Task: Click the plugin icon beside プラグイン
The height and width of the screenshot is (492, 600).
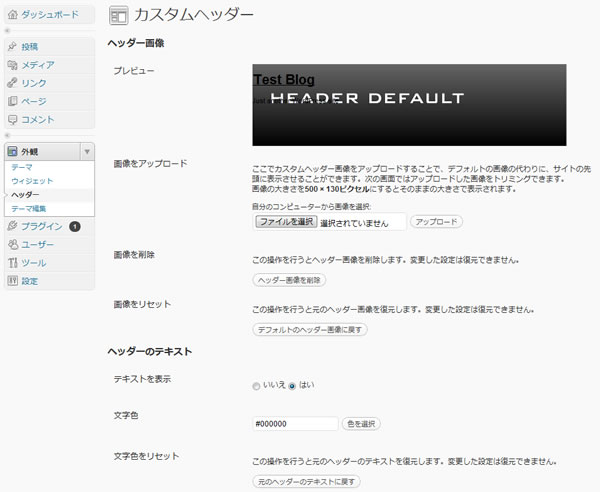Action: pyautogui.click(x=12, y=226)
